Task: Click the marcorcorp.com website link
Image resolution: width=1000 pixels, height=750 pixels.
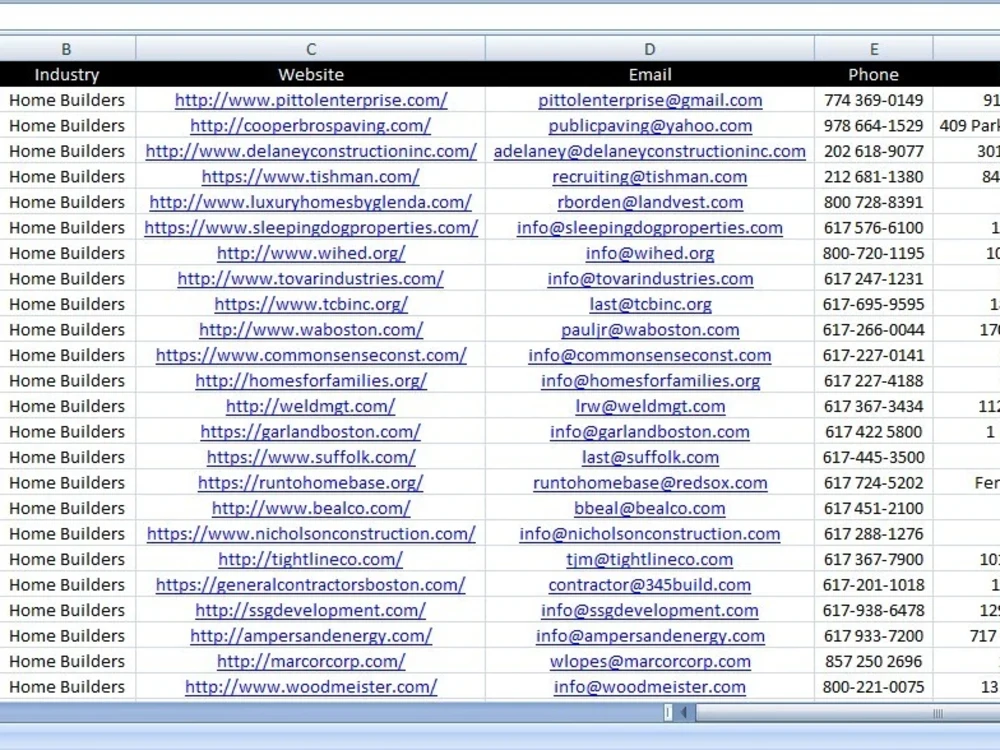Action: [x=311, y=661]
